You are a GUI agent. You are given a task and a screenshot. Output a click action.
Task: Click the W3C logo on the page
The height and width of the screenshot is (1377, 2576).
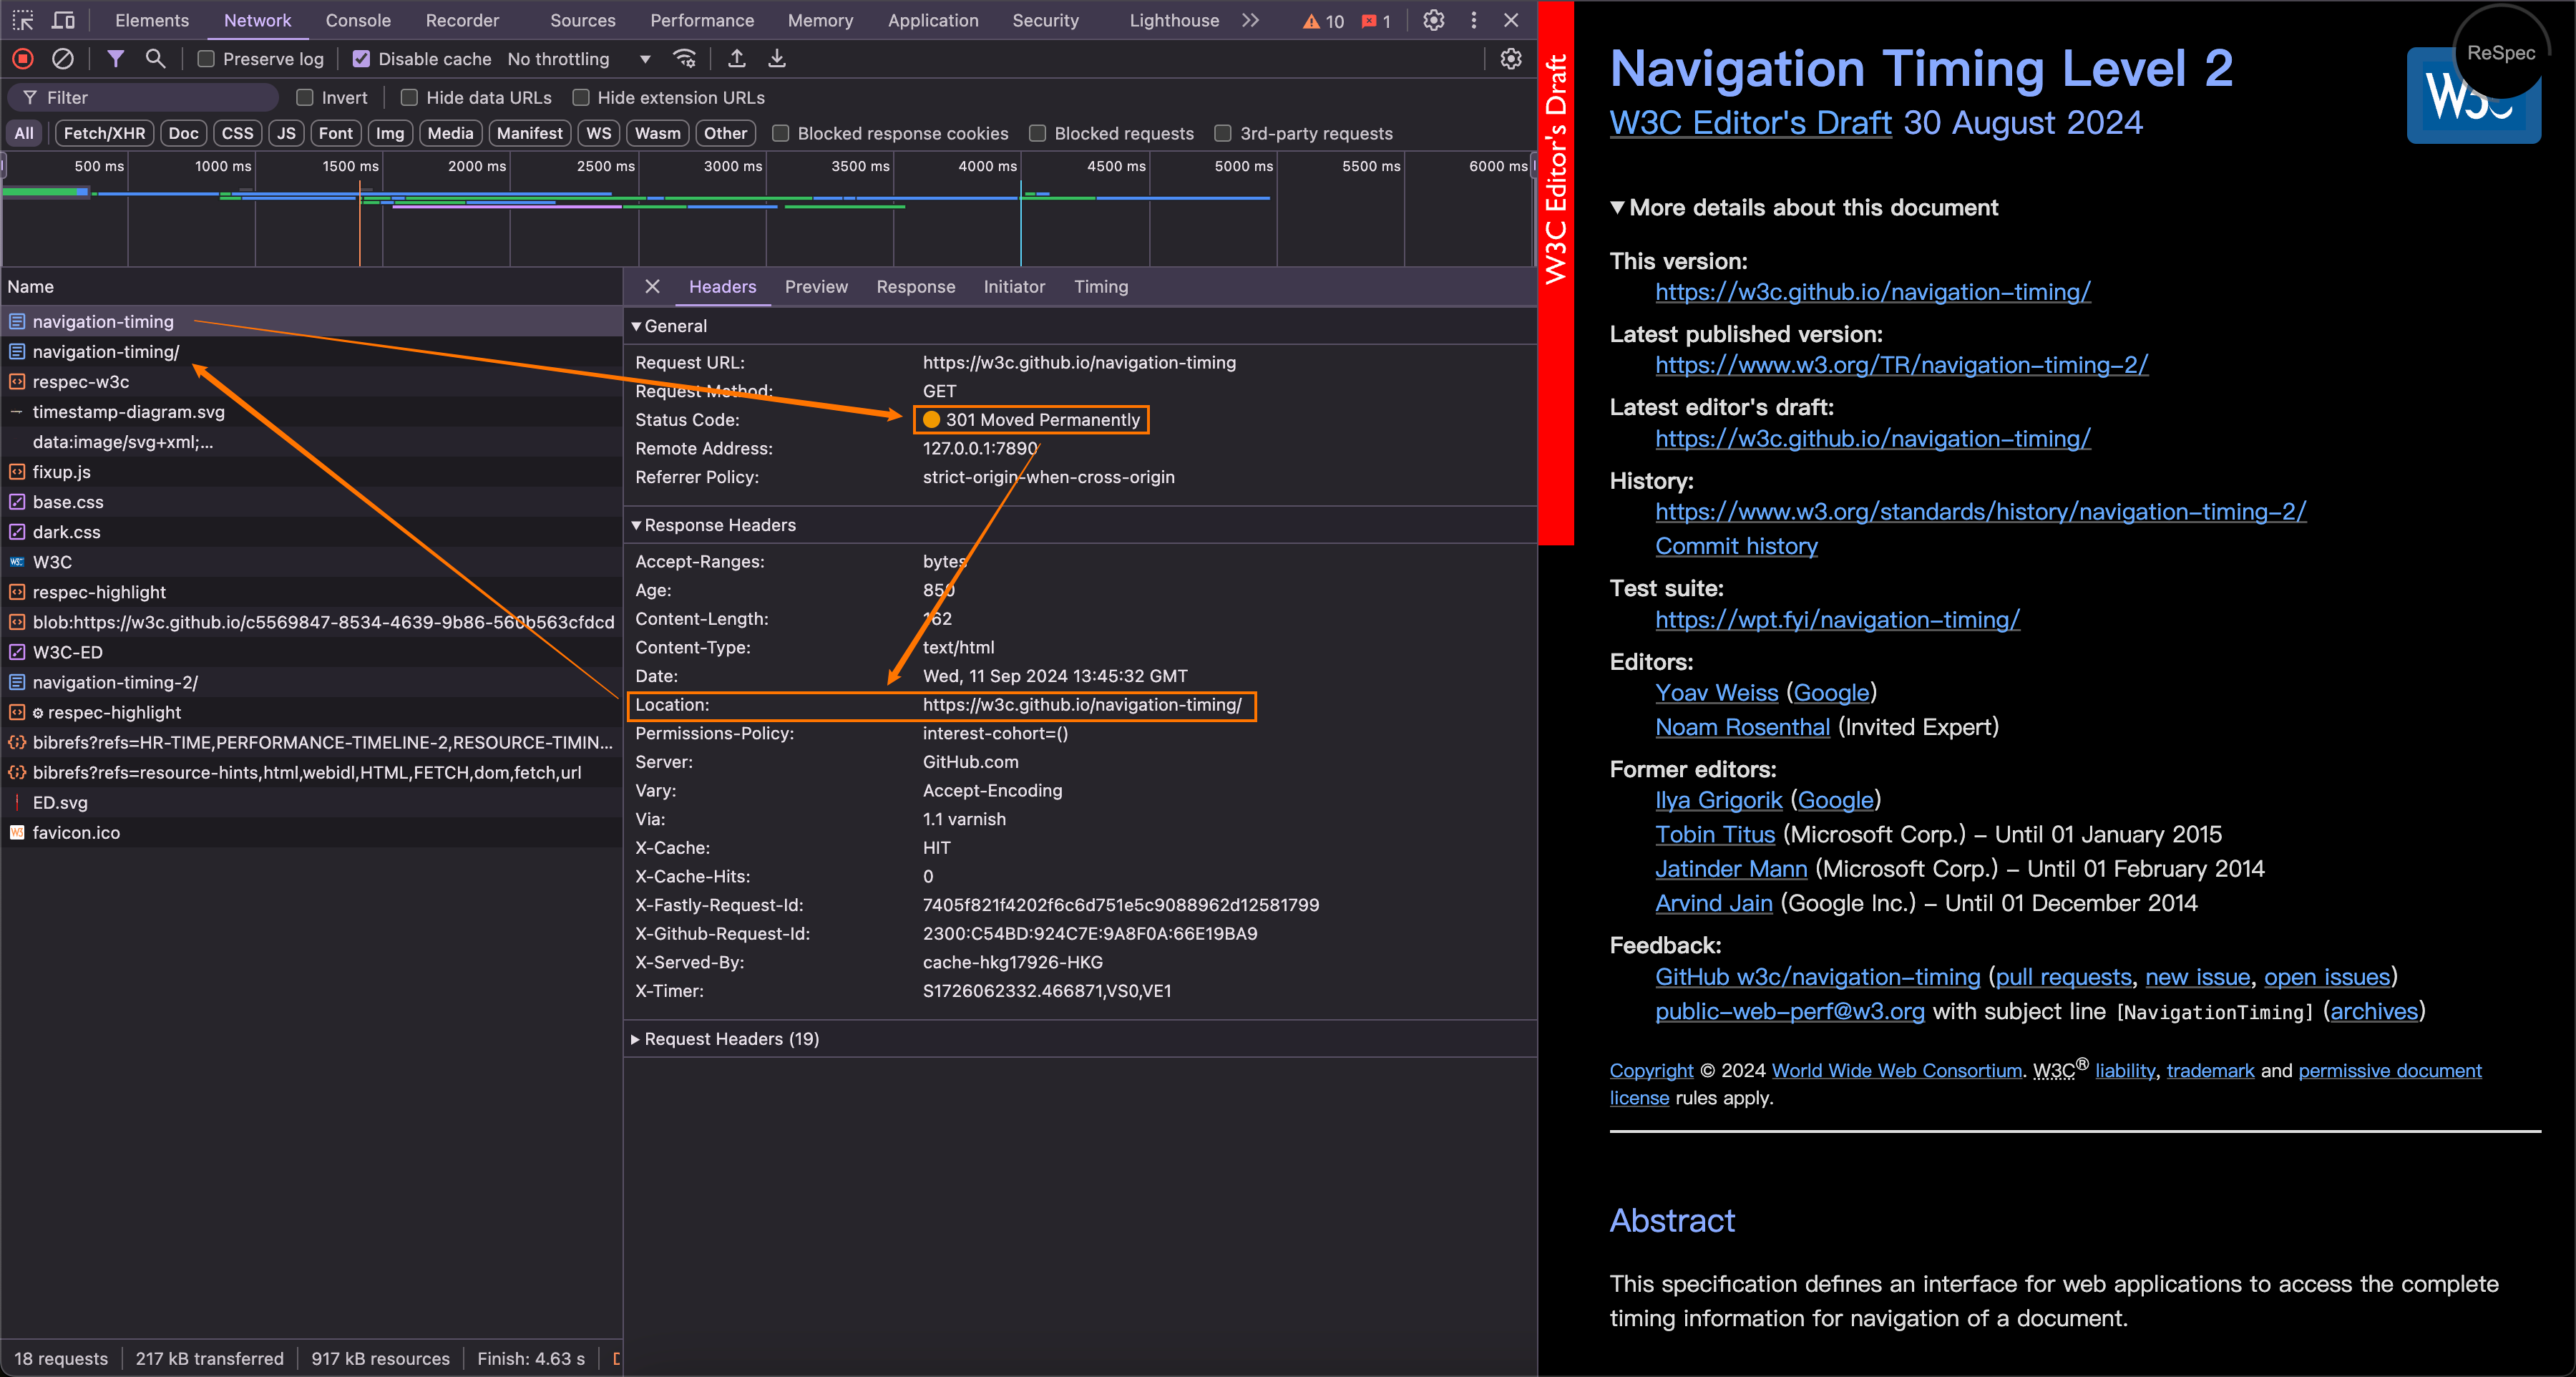tap(2473, 96)
